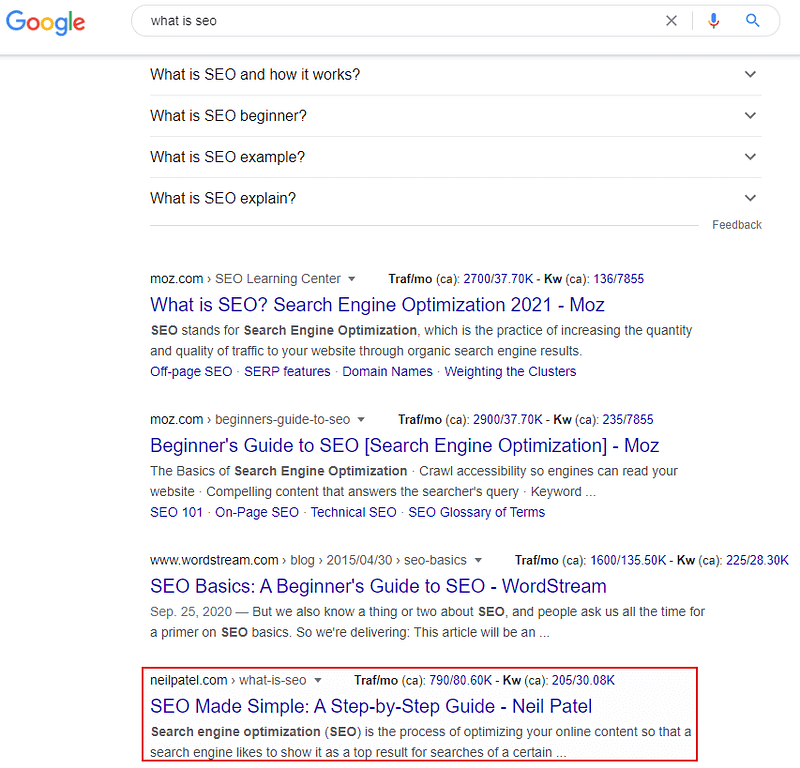The width and height of the screenshot is (800, 768).
Task: Open 'What is SEO? Search Engine Optimization 2021 - Moz'
Action: (377, 305)
